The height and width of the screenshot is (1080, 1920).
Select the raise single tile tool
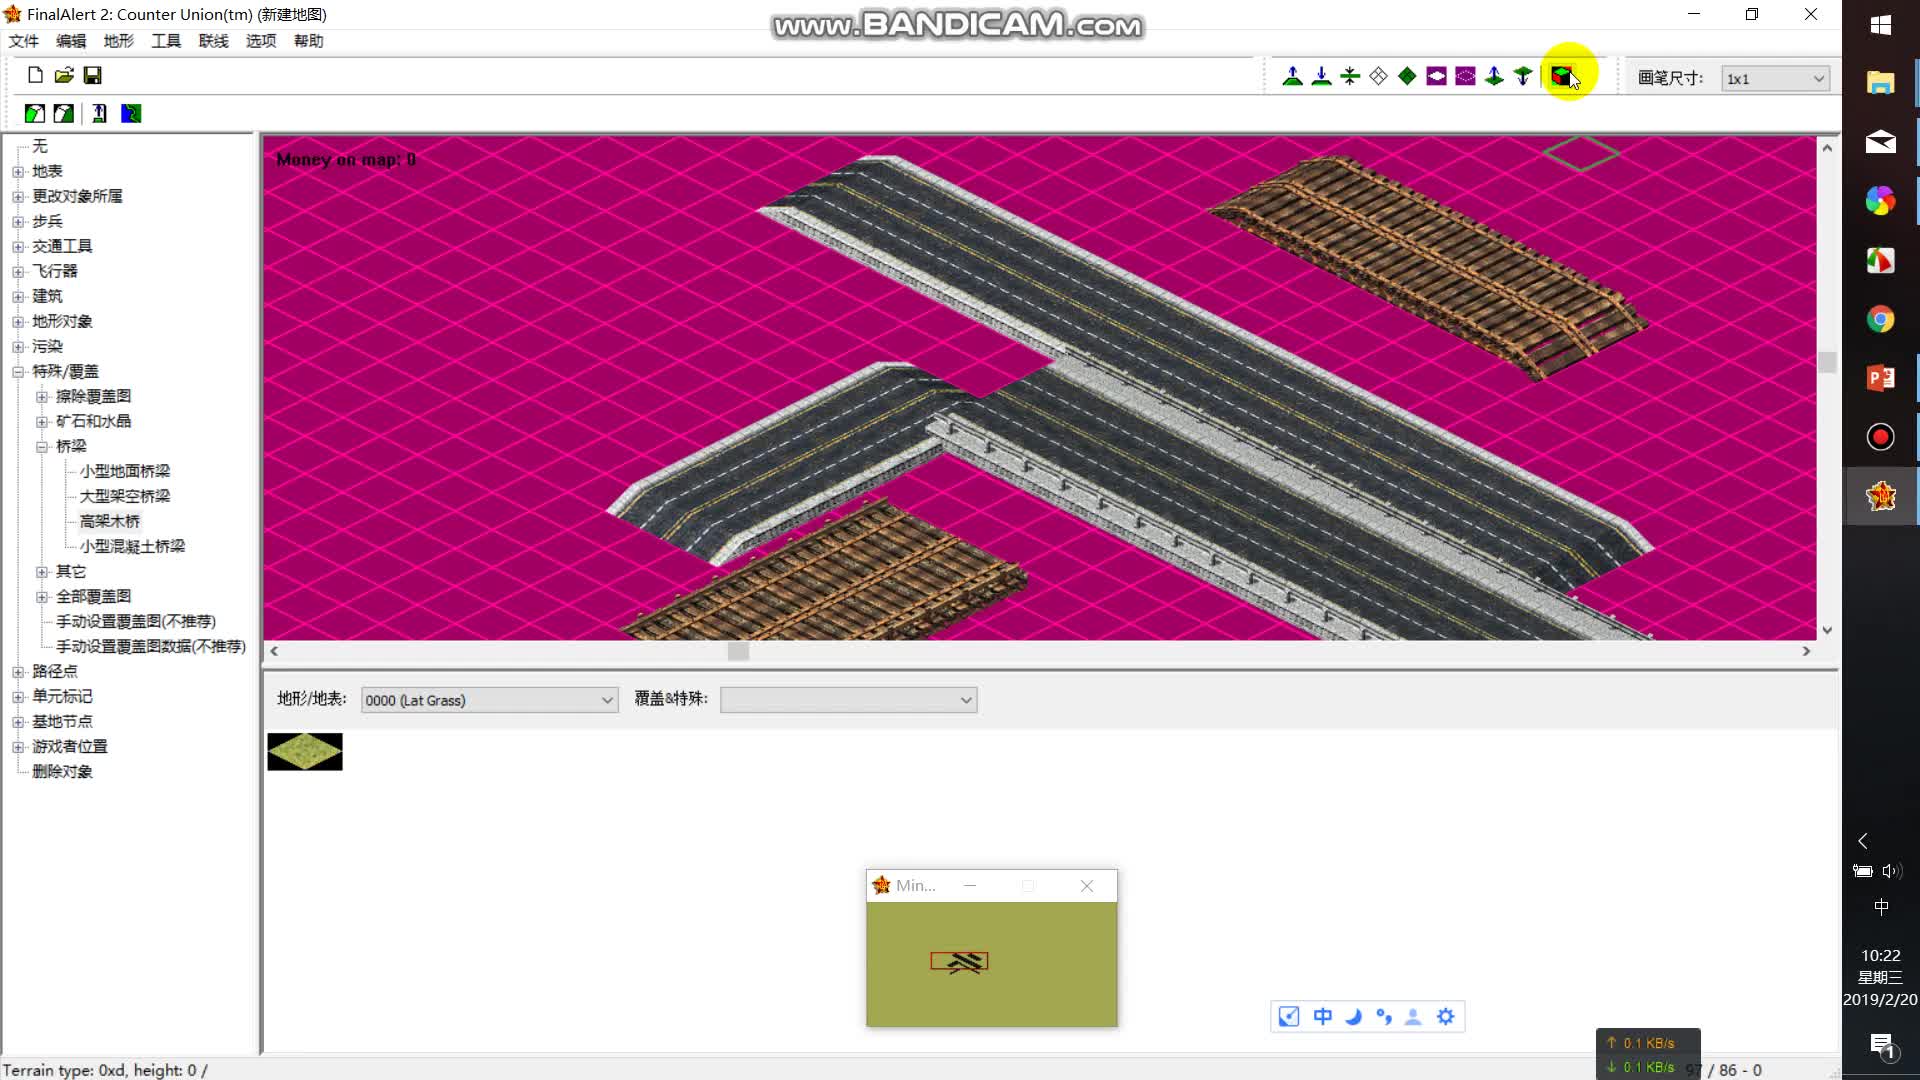coord(1494,76)
